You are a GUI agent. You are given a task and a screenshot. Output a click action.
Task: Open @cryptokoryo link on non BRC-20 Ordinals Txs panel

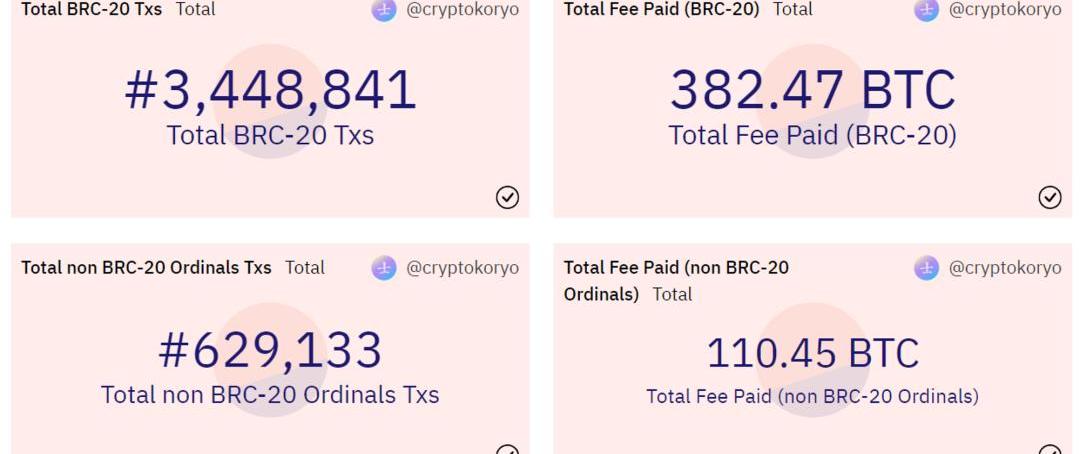pos(463,268)
